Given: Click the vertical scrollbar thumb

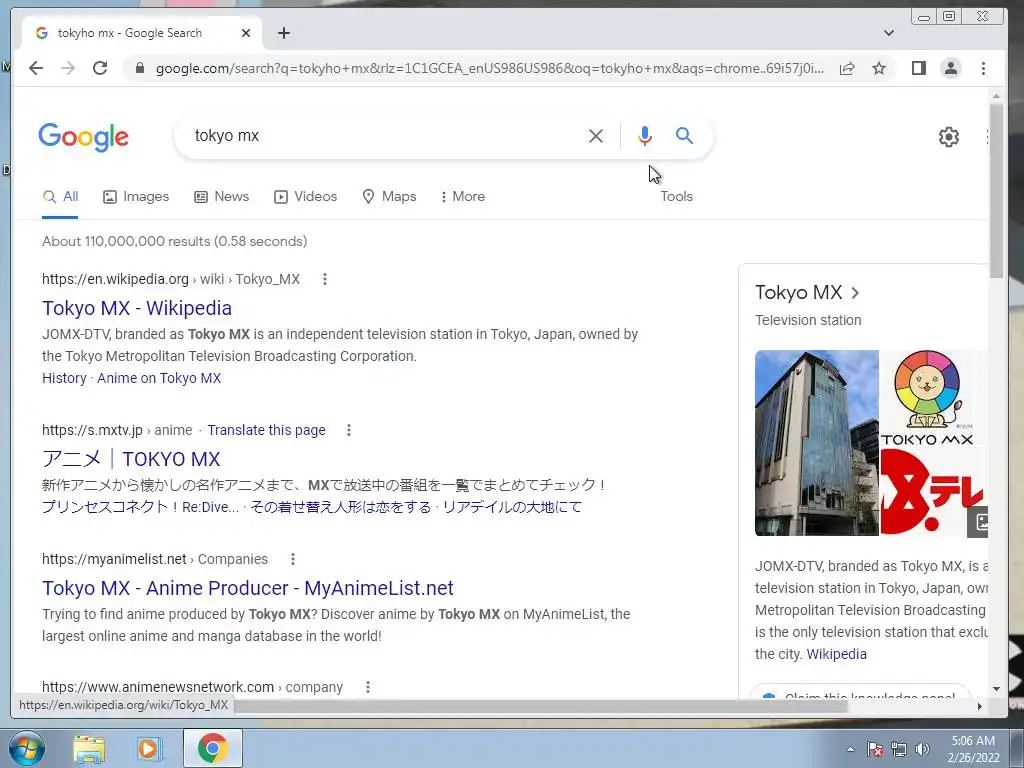Looking at the screenshot, I should [x=996, y=191].
